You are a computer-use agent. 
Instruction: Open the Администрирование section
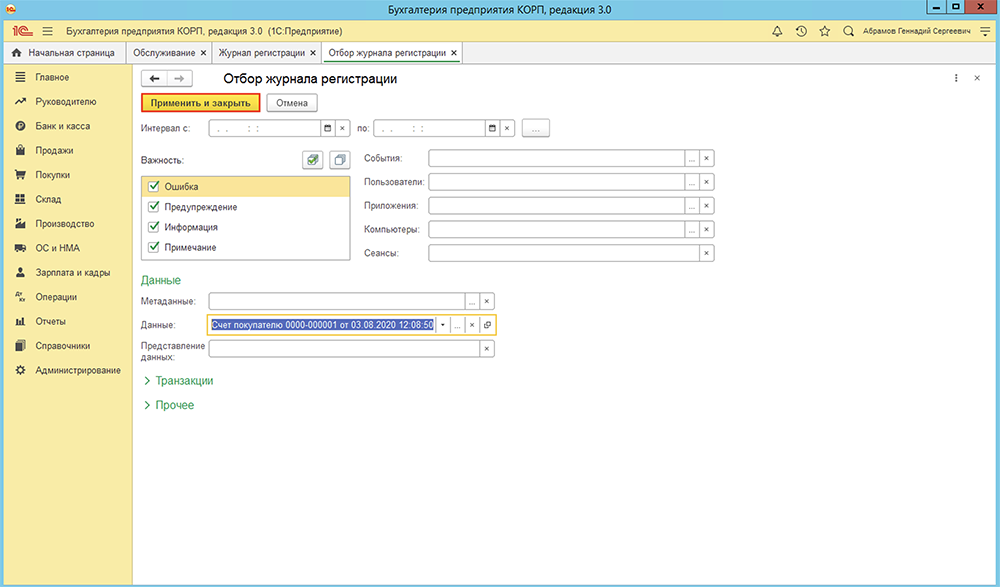pyautogui.click(x=78, y=370)
